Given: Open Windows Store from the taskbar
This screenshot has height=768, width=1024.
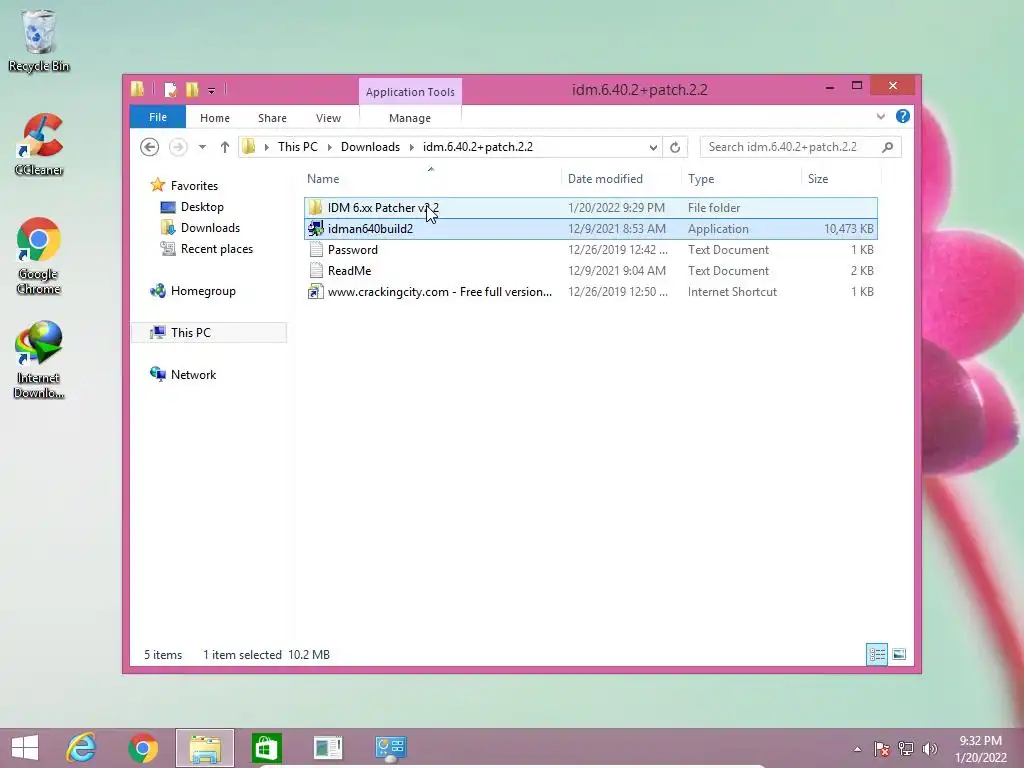Looking at the screenshot, I should click(266, 748).
